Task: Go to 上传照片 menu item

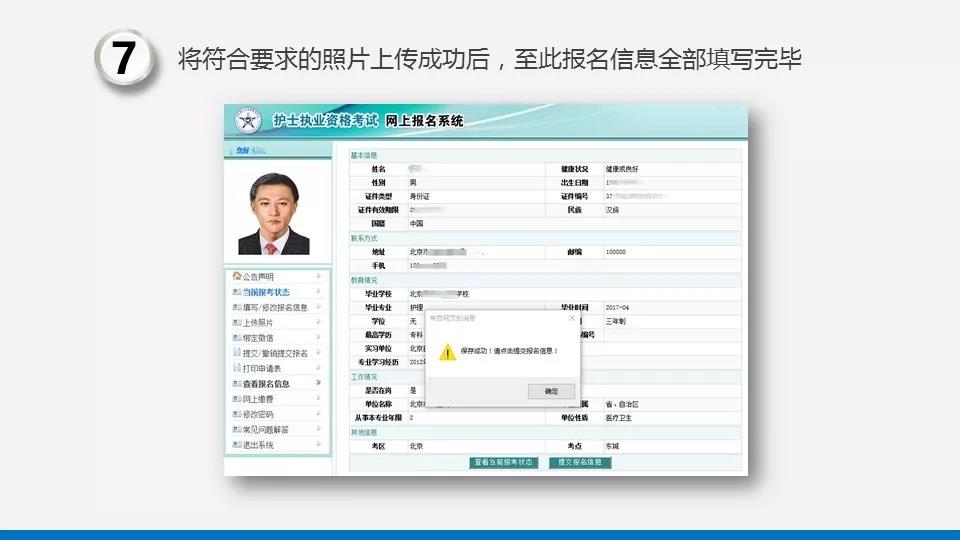Action: coord(258,323)
